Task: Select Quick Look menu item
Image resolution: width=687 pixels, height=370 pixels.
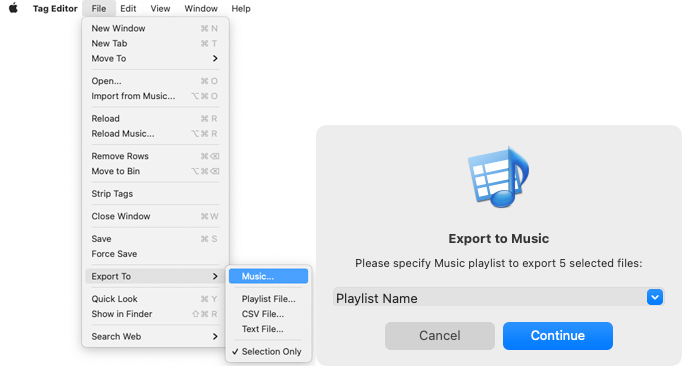Action: coord(155,299)
